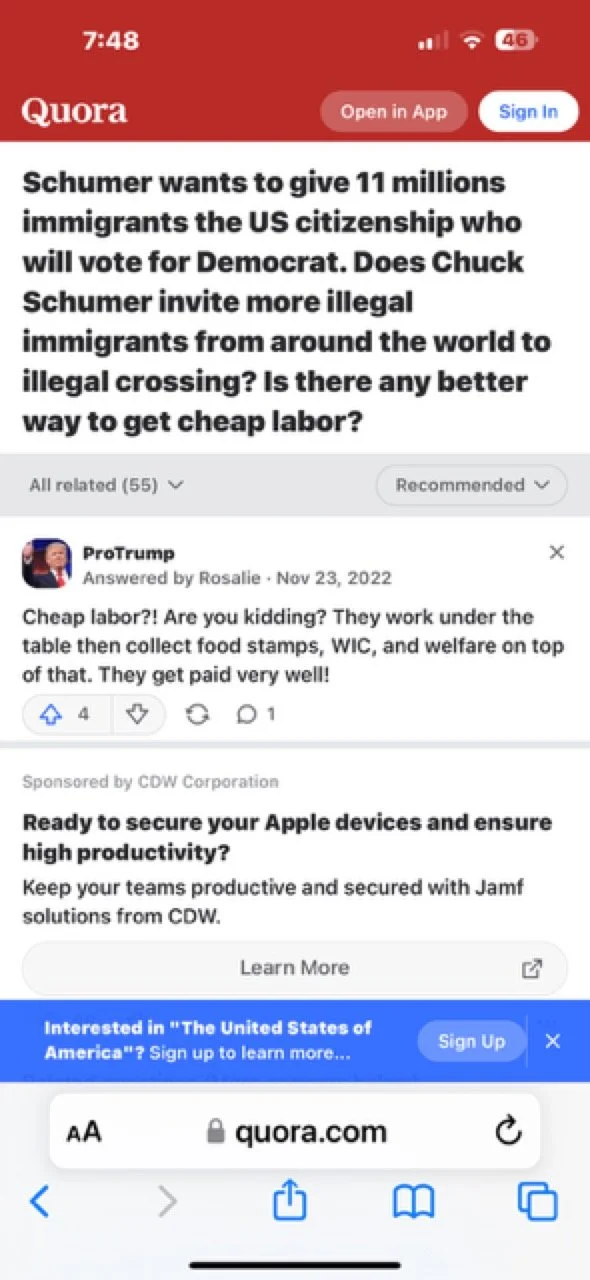Open the Recommended sort dropdown
The image size is (590, 1280).
click(472, 485)
